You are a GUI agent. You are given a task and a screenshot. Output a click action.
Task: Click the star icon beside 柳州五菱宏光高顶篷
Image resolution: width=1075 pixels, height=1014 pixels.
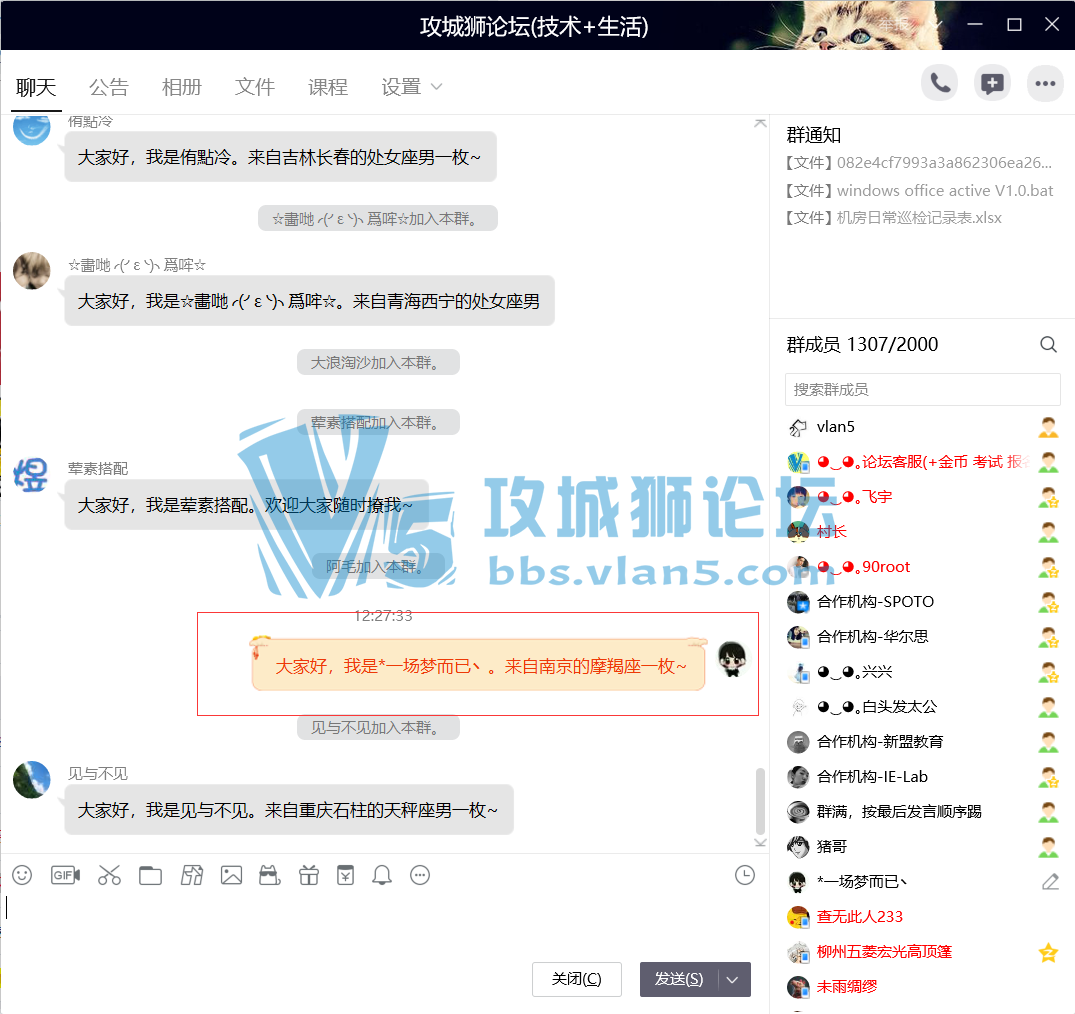coord(1048,952)
